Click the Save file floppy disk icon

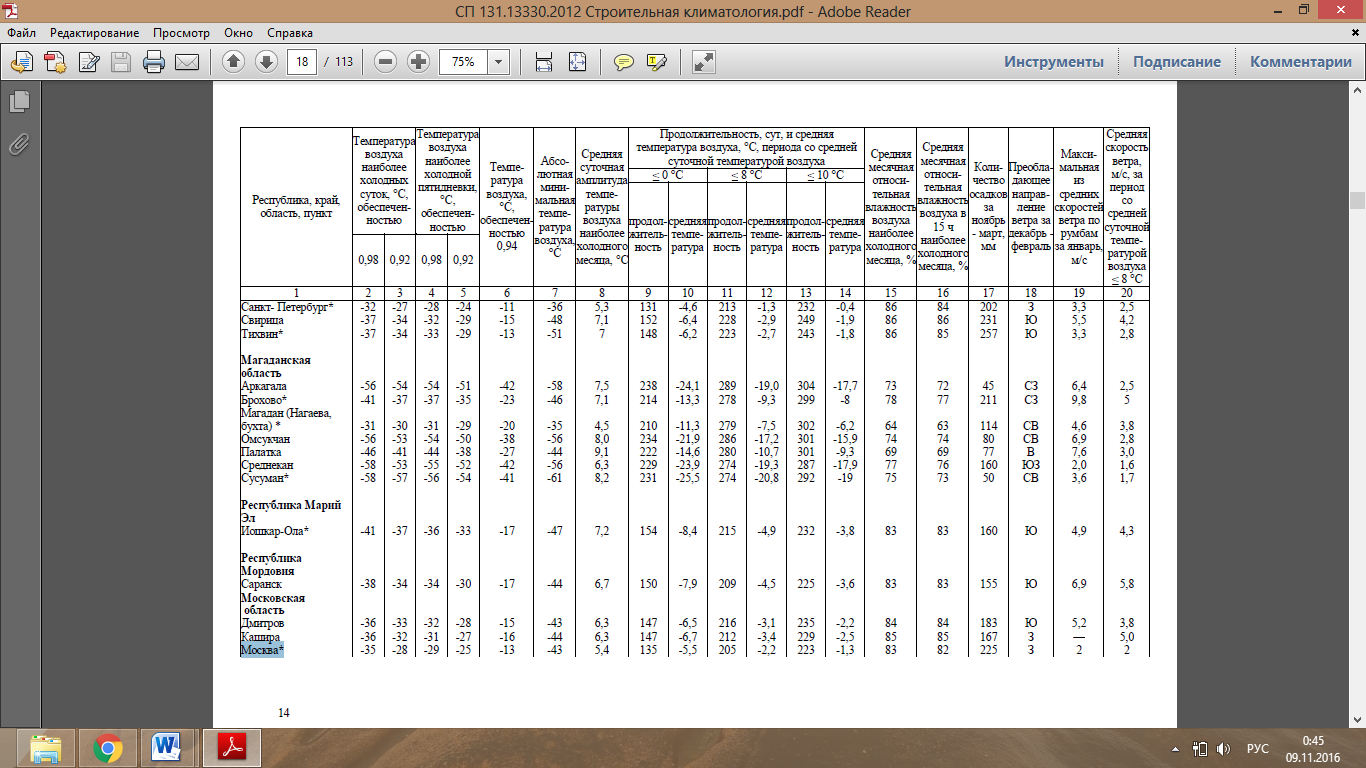click(x=120, y=62)
